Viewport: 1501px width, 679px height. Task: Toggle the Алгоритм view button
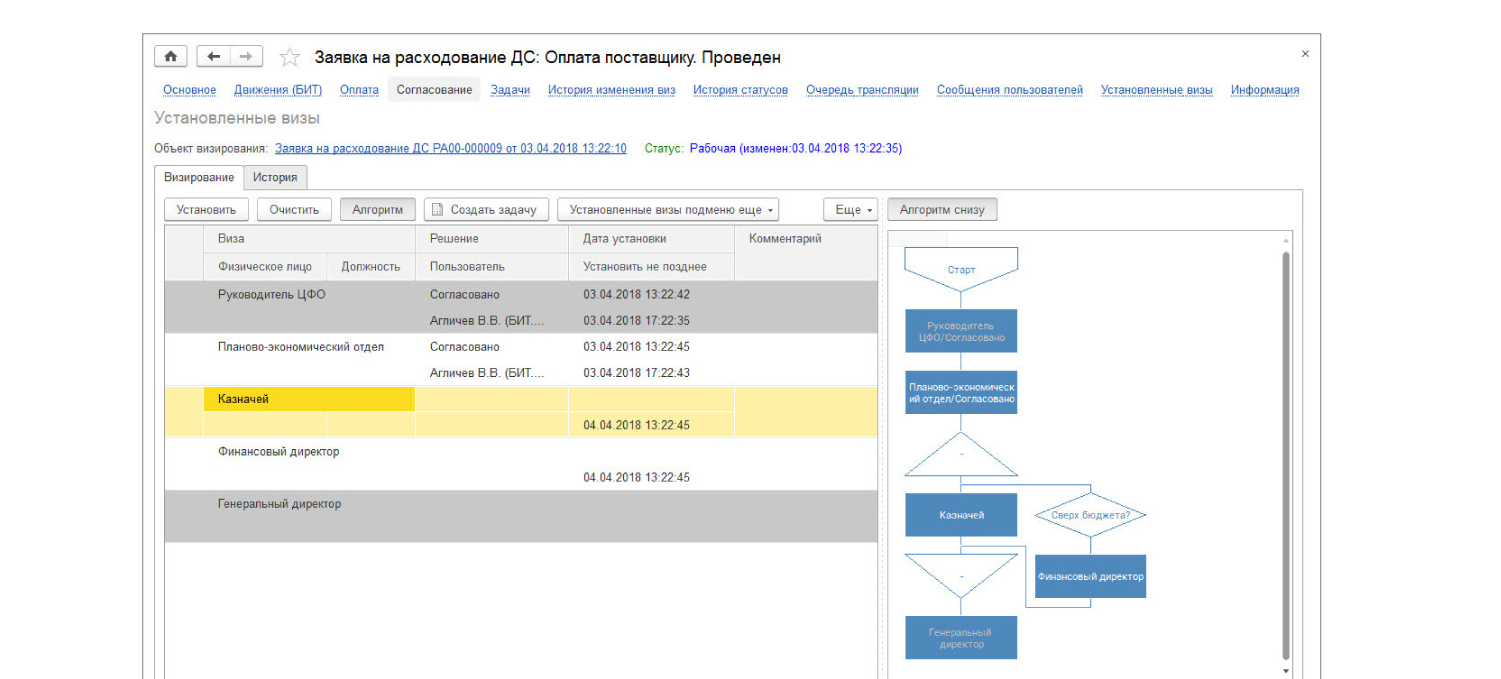377,210
